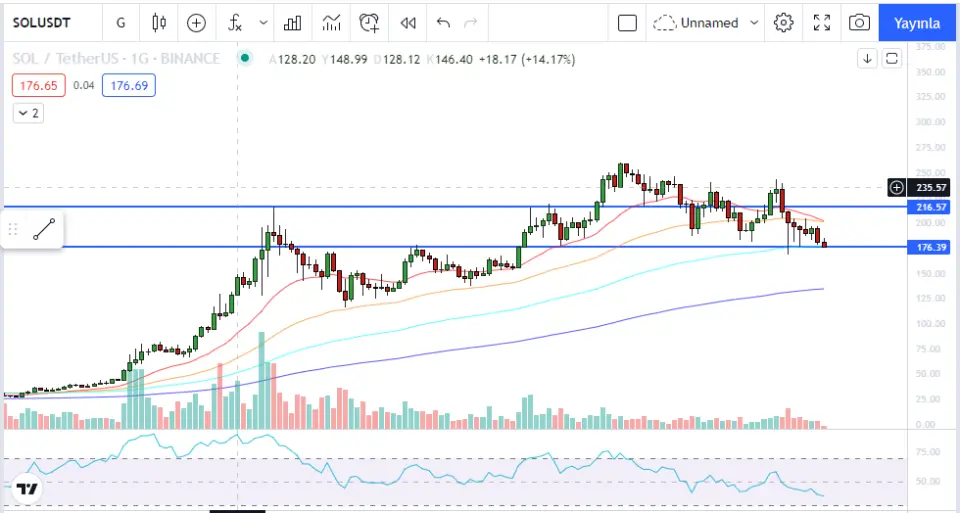Image resolution: width=960 pixels, height=513 pixels.
Task: Open the financials bar chart icon
Action: tap(293, 22)
